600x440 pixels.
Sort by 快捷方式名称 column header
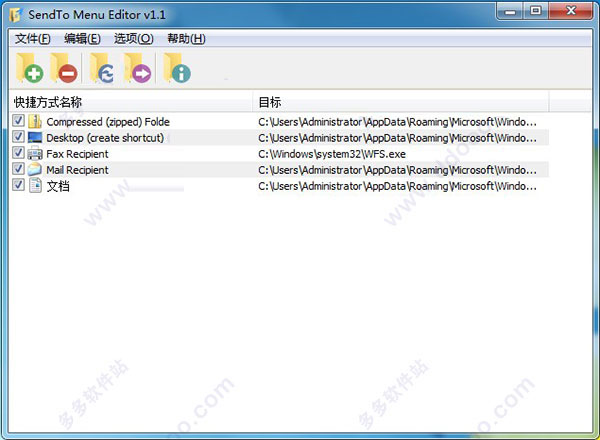coord(130,102)
